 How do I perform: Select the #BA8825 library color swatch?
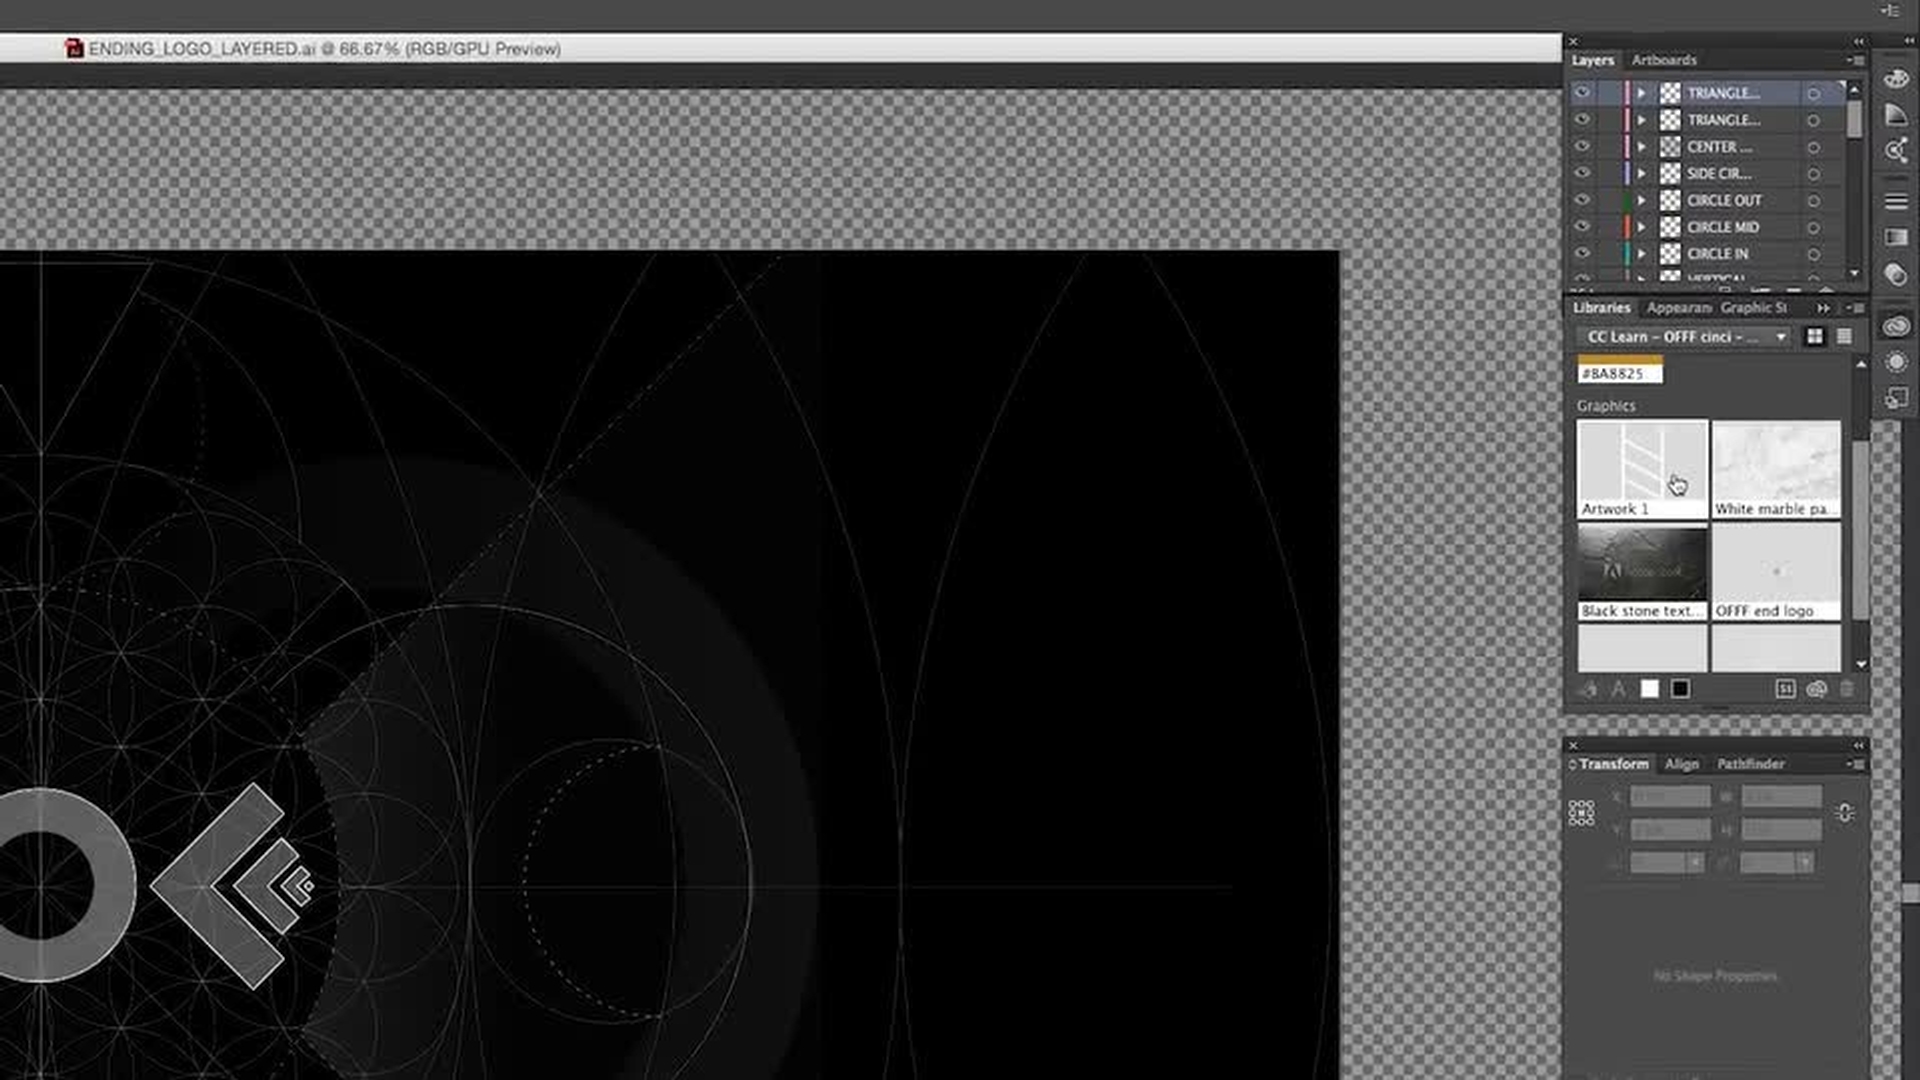(x=1620, y=369)
